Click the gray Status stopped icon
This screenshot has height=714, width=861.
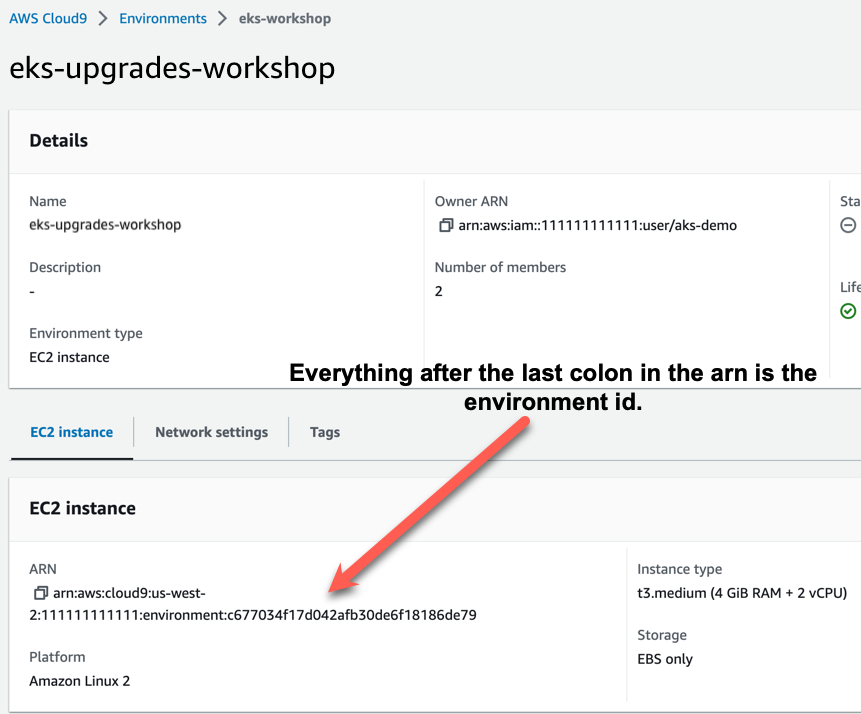click(x=848, y=225)
